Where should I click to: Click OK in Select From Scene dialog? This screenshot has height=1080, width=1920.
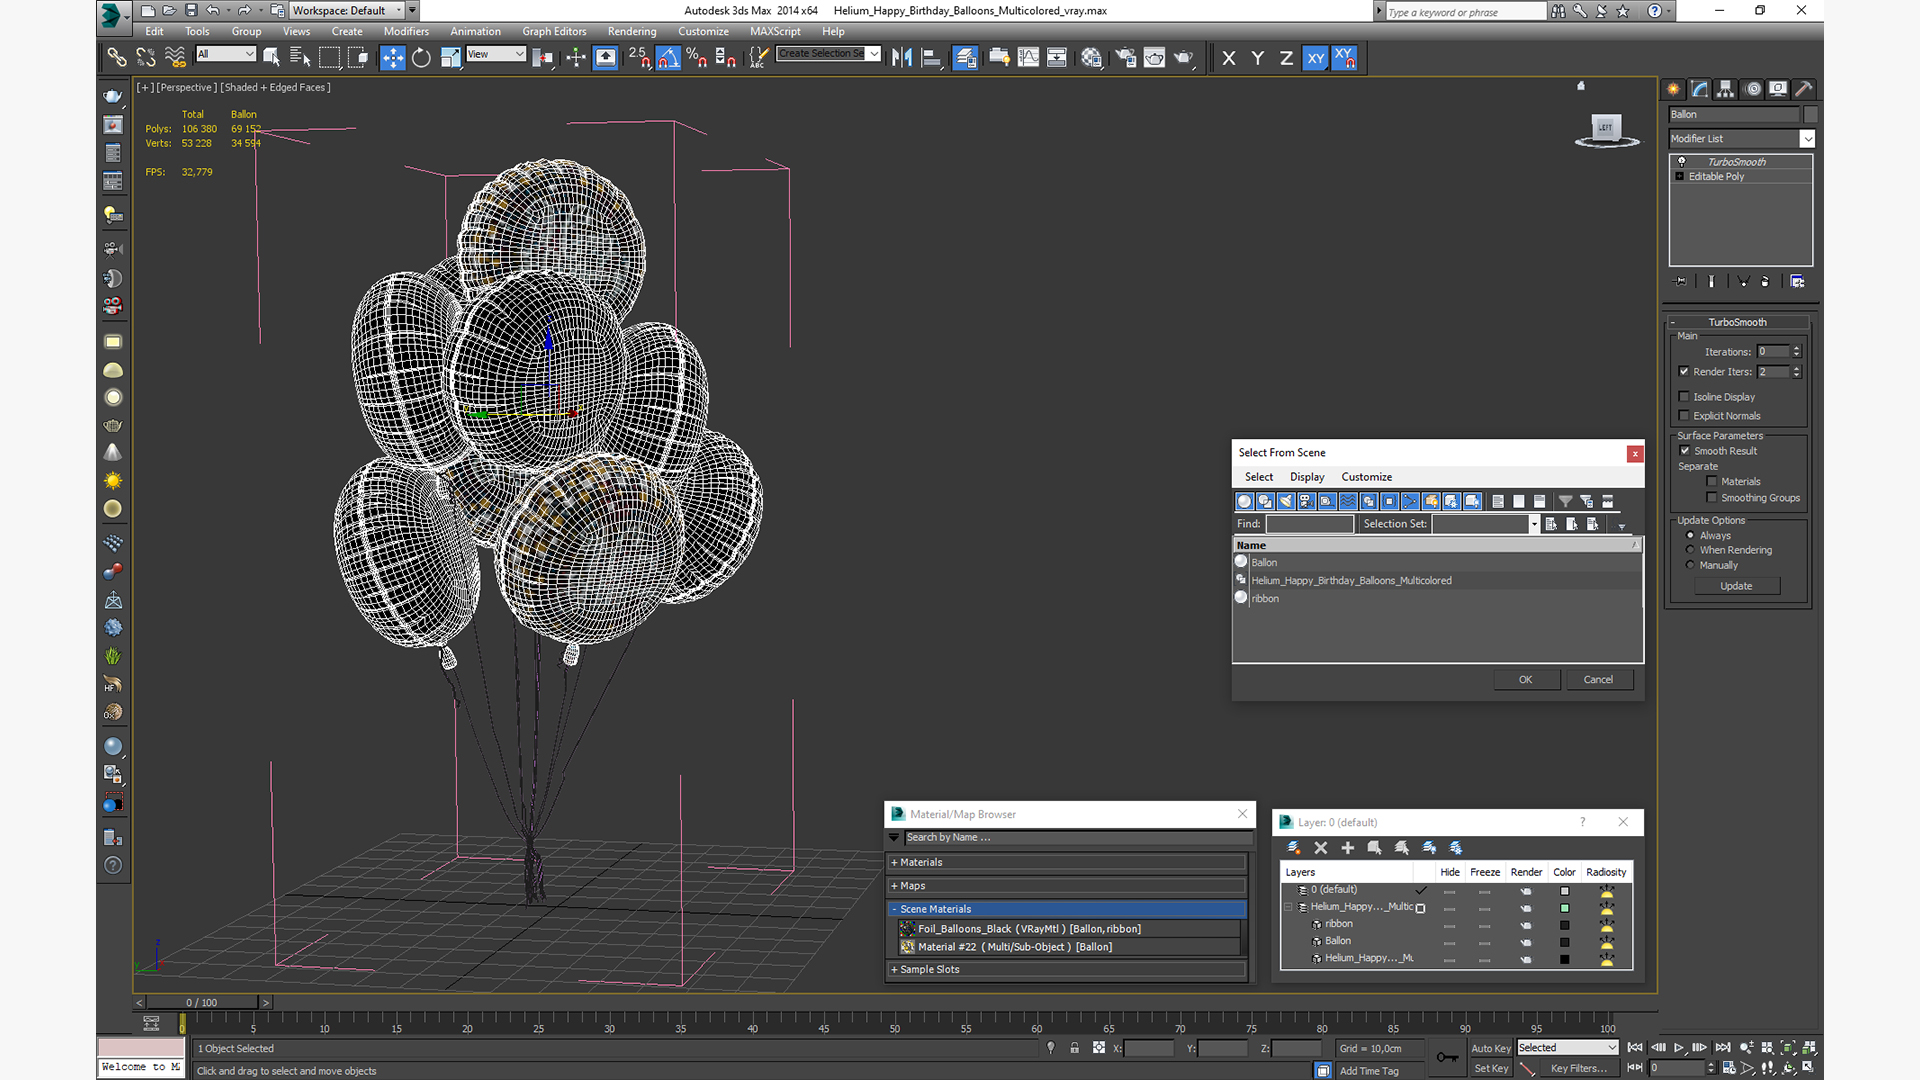1525,679
